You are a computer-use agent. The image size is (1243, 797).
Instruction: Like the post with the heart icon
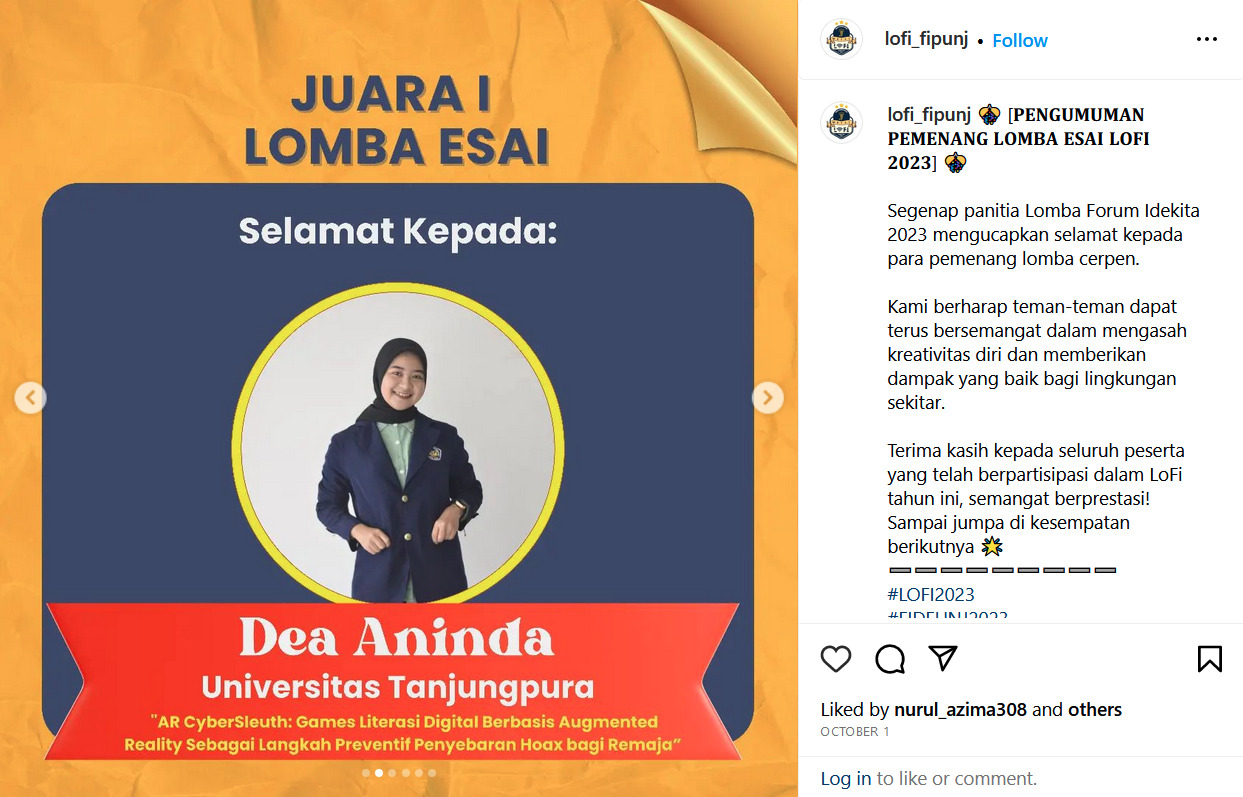point(836,658)
